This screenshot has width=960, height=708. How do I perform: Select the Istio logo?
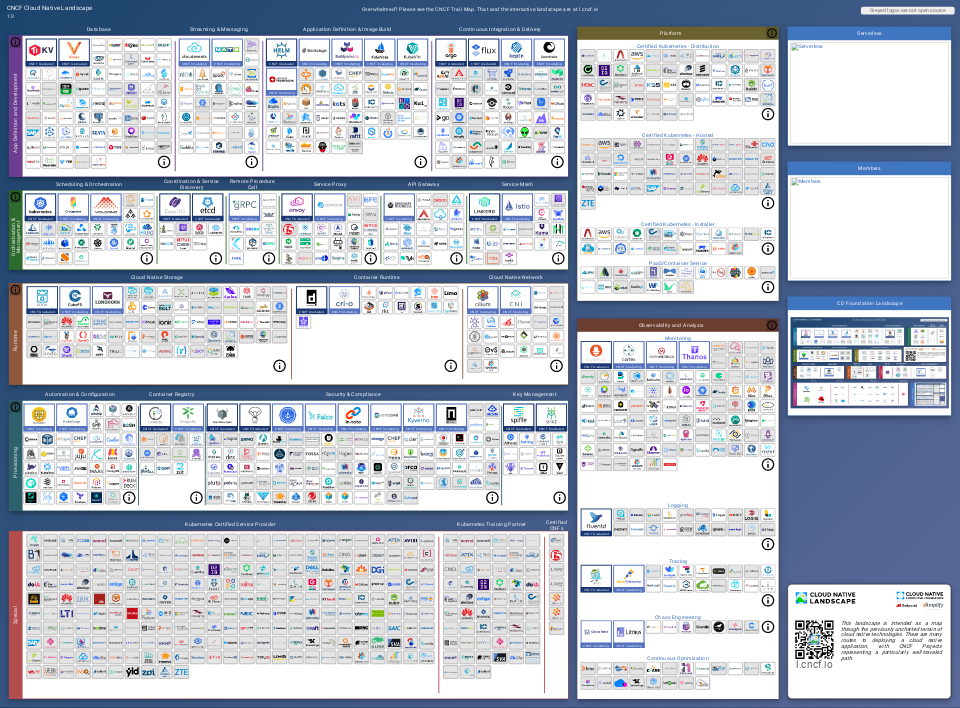[x=518, y=208]
